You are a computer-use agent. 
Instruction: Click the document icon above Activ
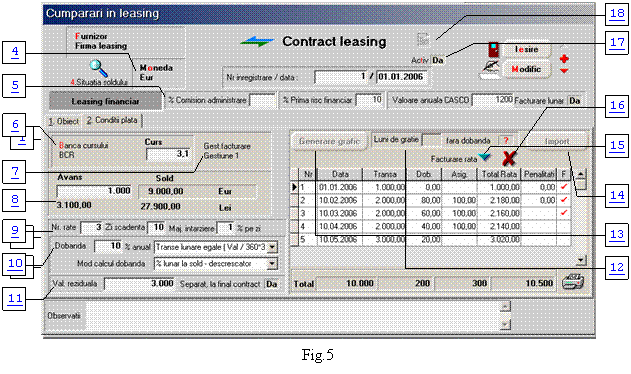pyautogui.click(x=423, y=39)
